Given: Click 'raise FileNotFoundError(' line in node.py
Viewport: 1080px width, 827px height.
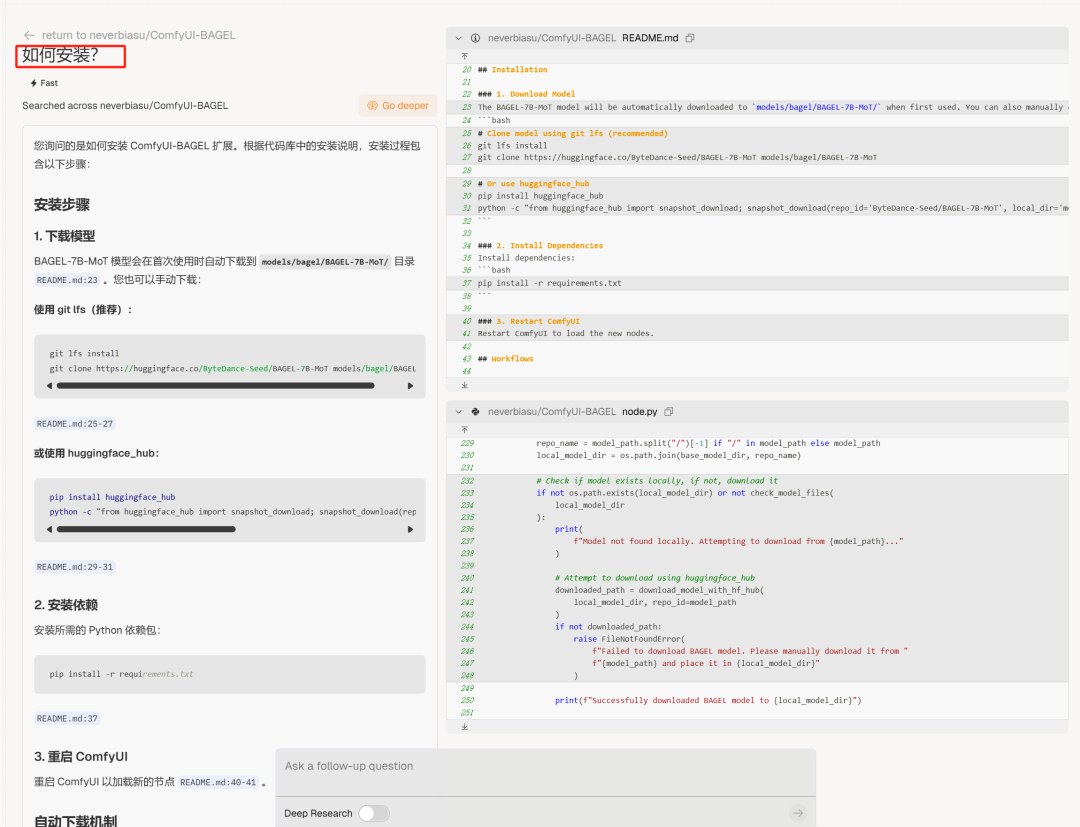Looking at the screenshot, I should point(629,639).
